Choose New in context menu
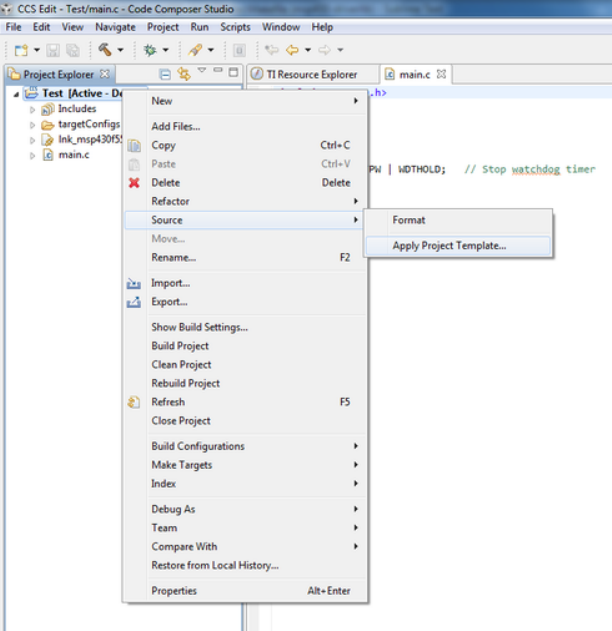This screenshot has width=612, height=631. 245,101
